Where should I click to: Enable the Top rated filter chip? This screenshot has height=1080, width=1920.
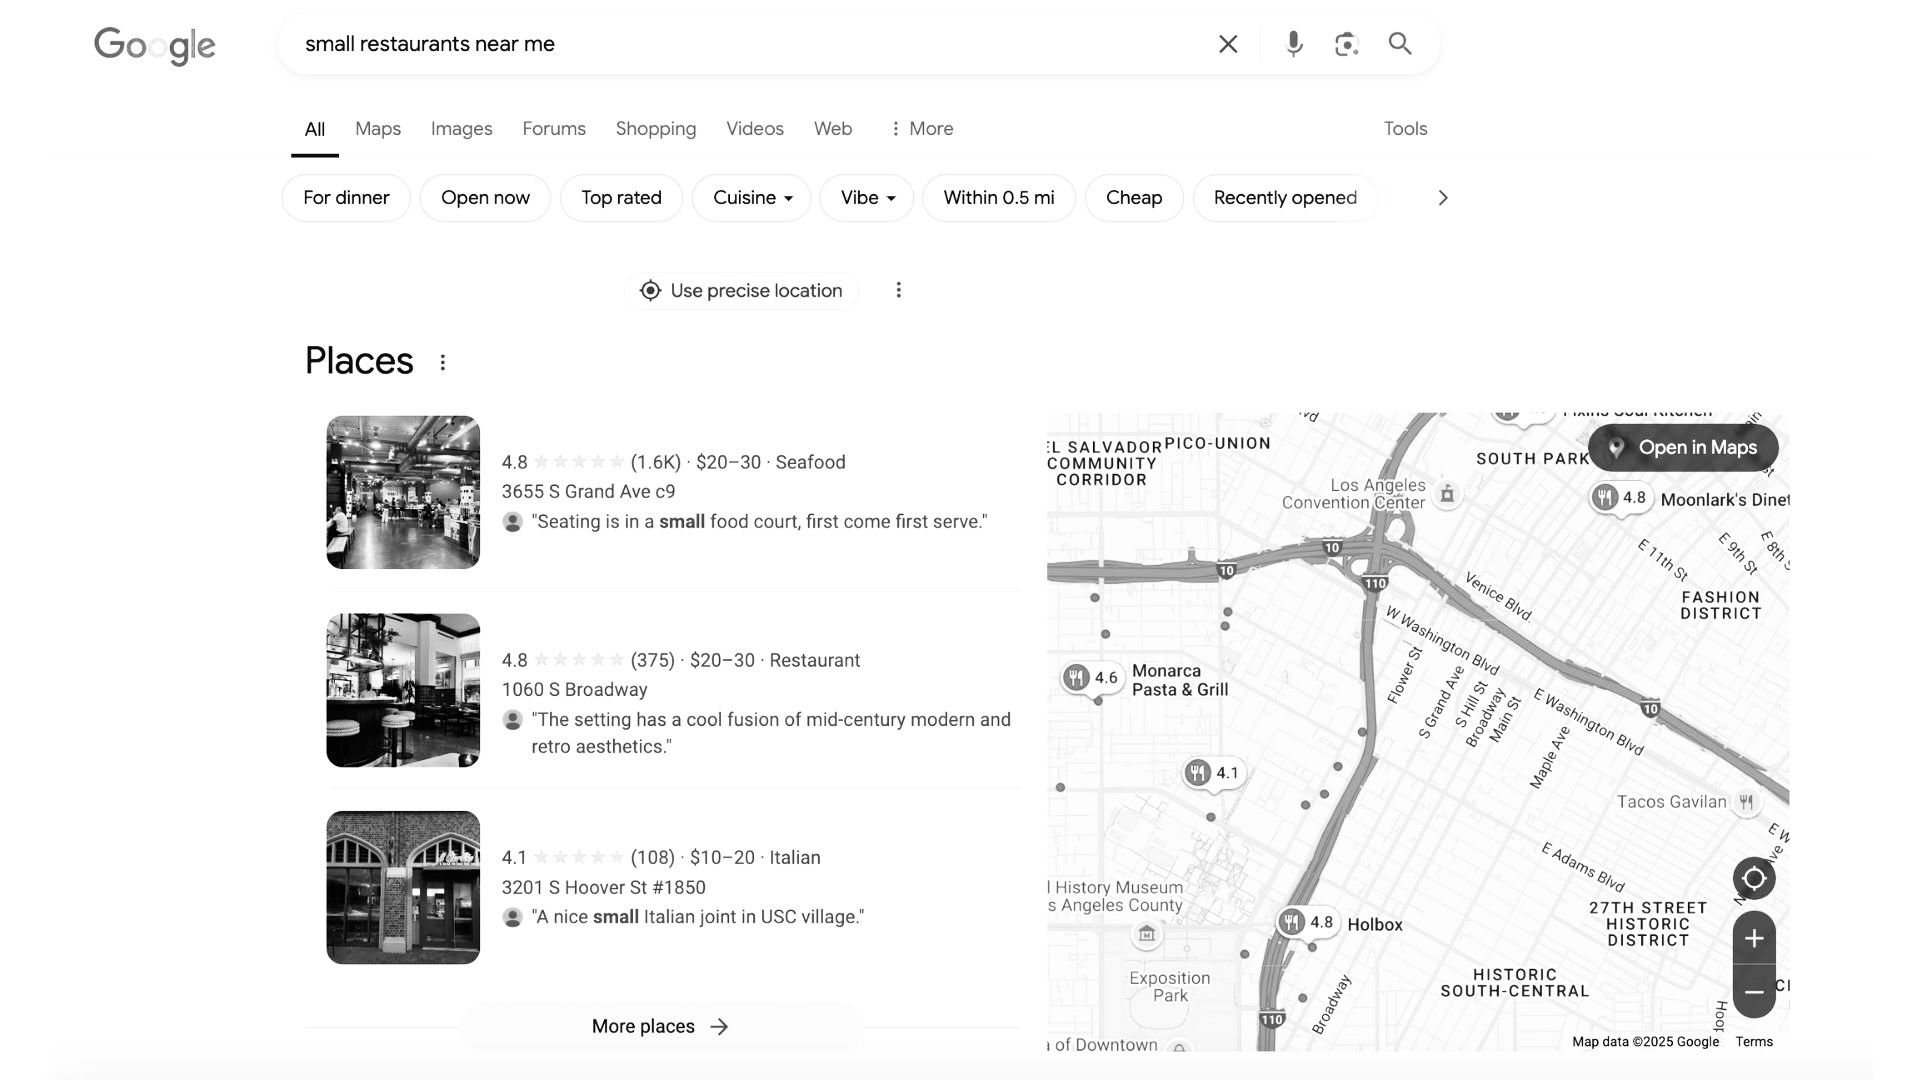pyautogui.click(x=621, y=198)
